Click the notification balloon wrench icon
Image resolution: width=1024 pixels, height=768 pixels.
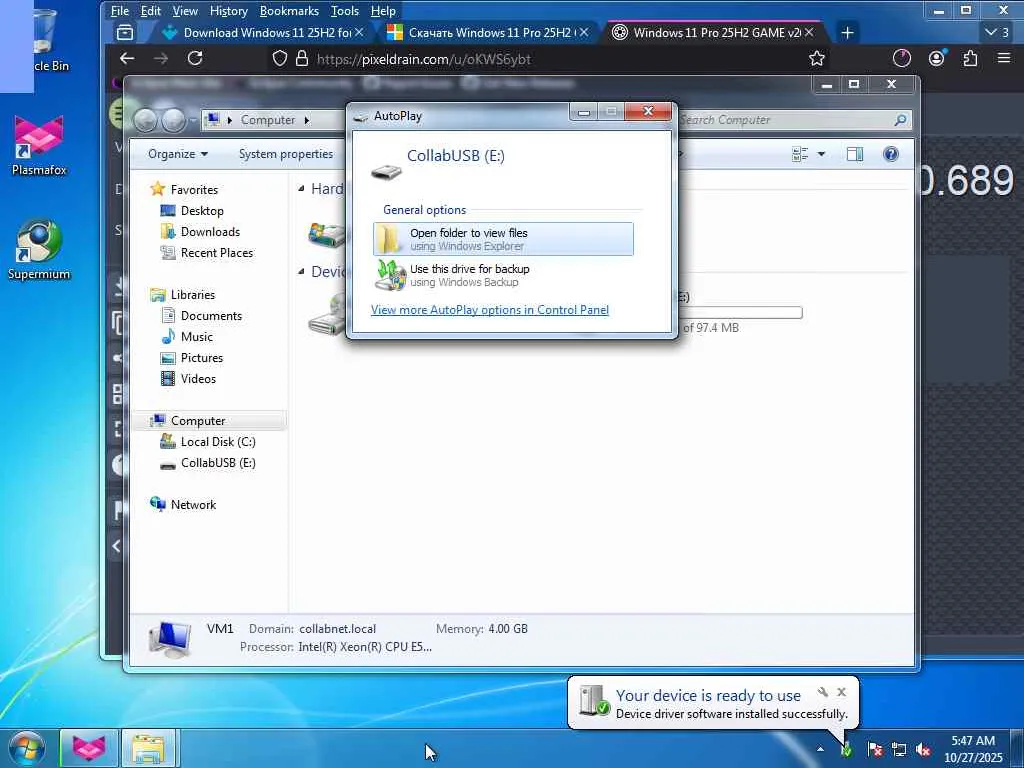(x=823, y=692)
